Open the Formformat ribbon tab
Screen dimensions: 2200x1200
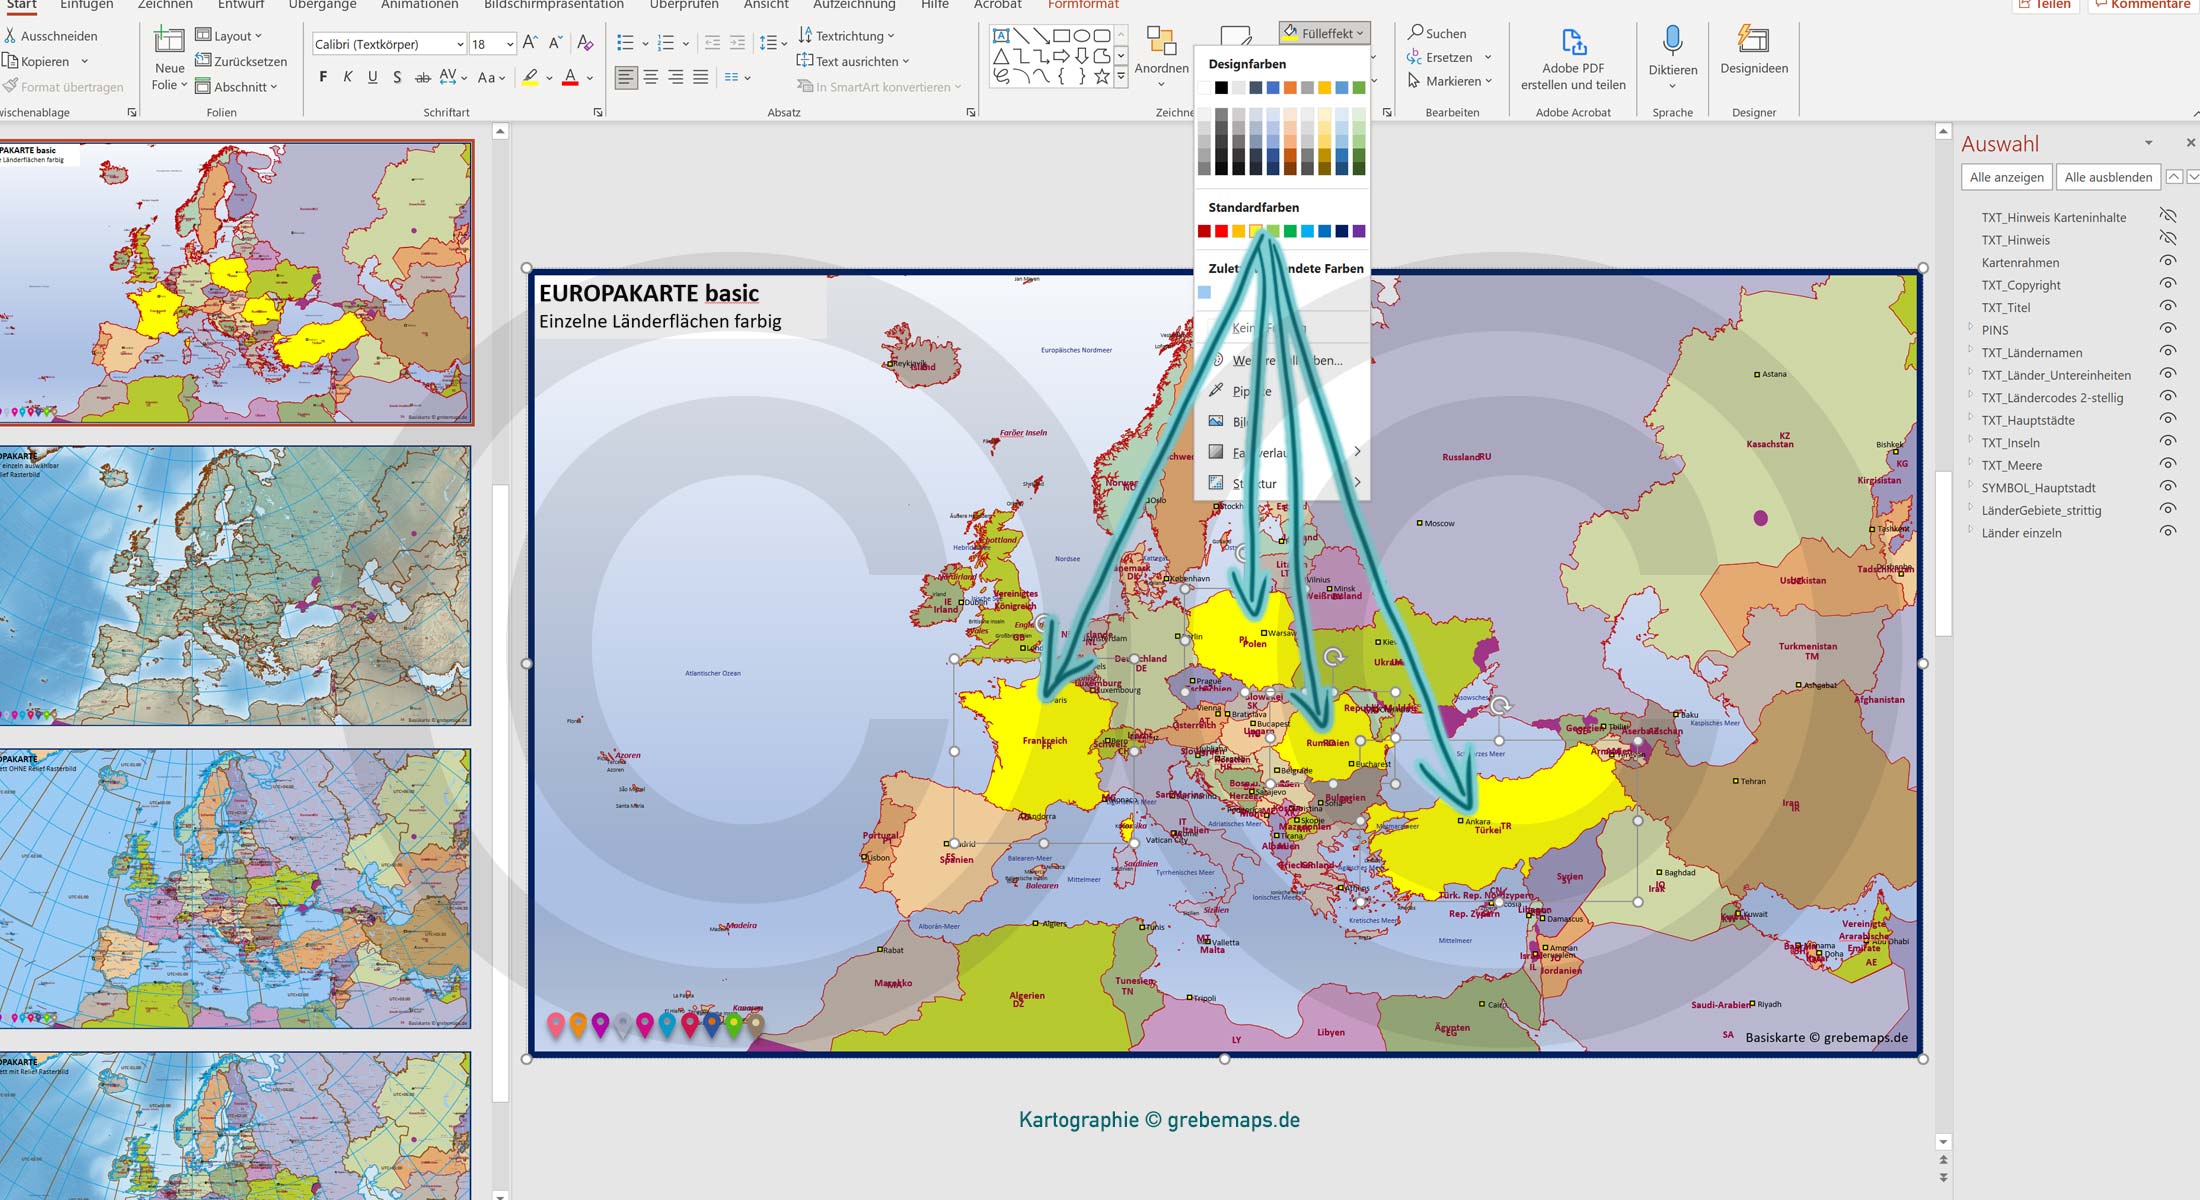(1085, 5)
